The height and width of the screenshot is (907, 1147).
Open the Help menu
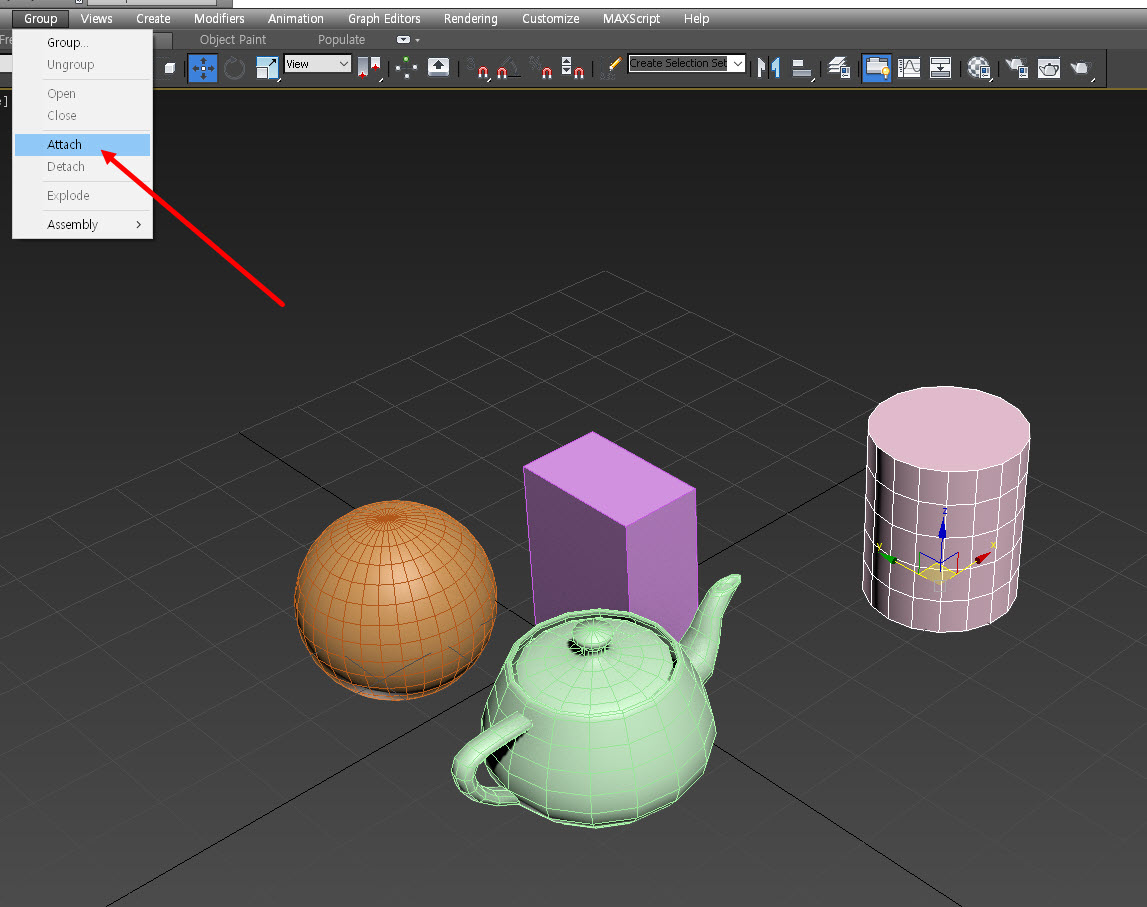coord(696,18)
